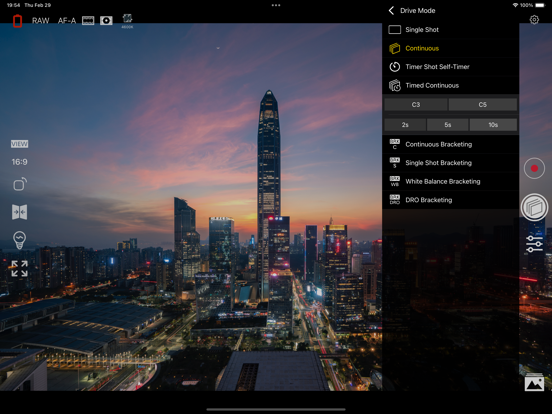The image size is (552, 414).
Task: Select Continuous drive mode
Action: 450,48
